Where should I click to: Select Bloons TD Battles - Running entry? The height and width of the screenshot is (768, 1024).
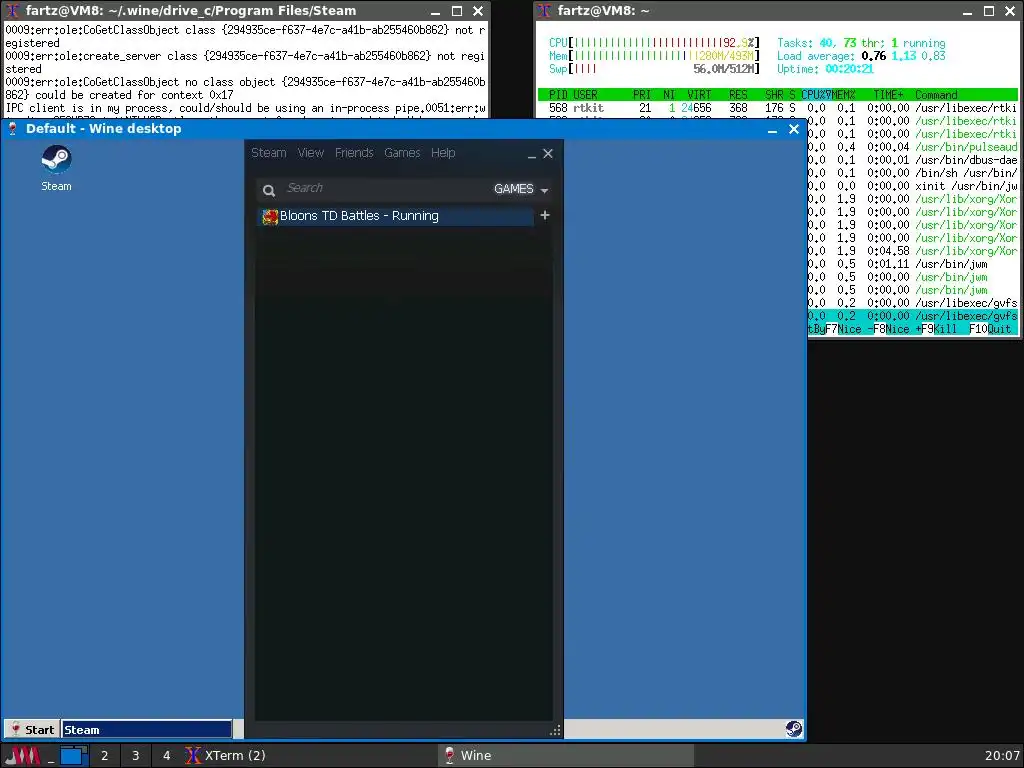point(396,216)
